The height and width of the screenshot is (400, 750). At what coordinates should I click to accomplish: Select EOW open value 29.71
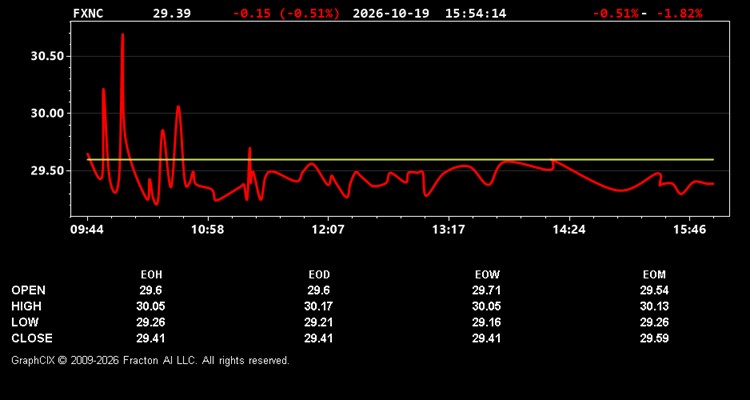[x=486, y=290]
